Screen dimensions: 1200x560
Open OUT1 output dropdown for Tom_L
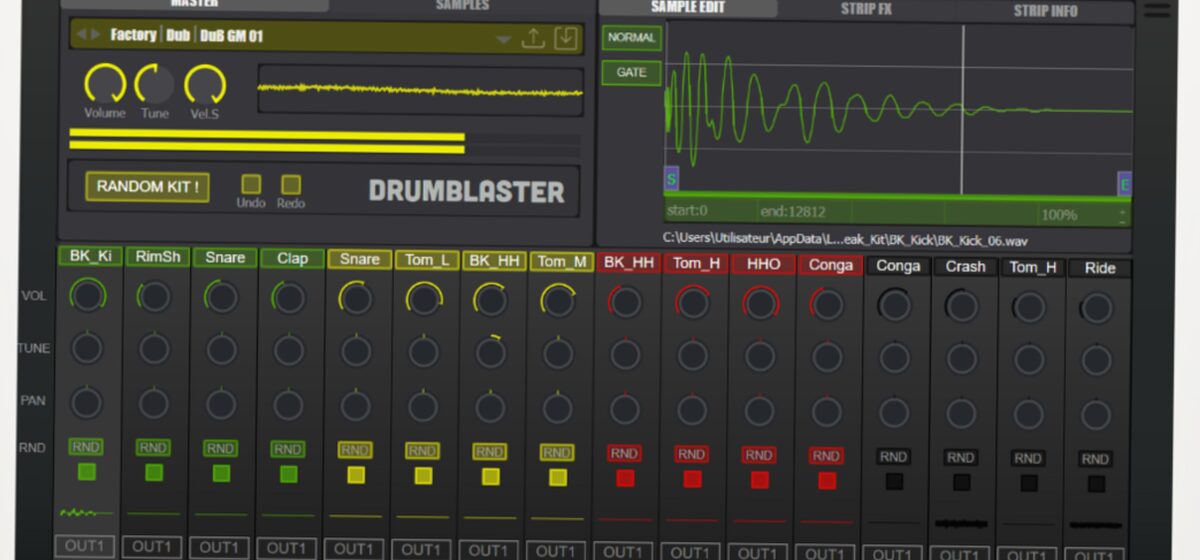tap(421, 549)
